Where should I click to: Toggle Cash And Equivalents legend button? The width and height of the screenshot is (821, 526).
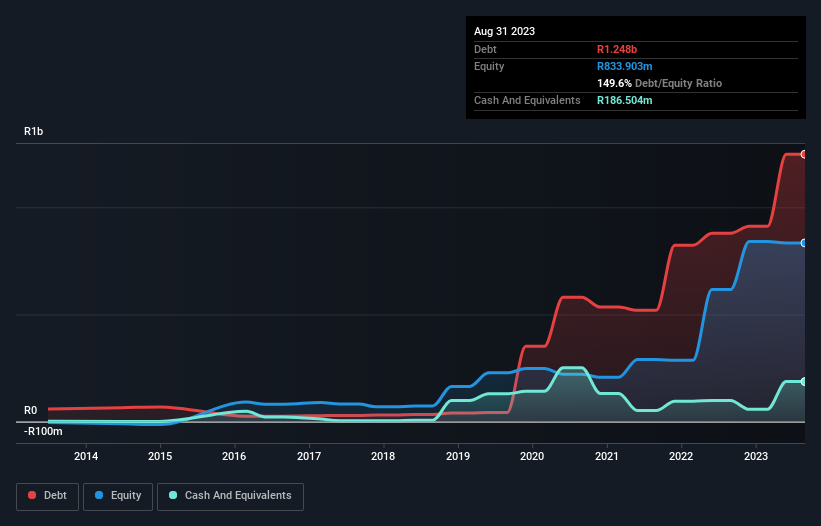pyautogui.click(x=230, y=496)
